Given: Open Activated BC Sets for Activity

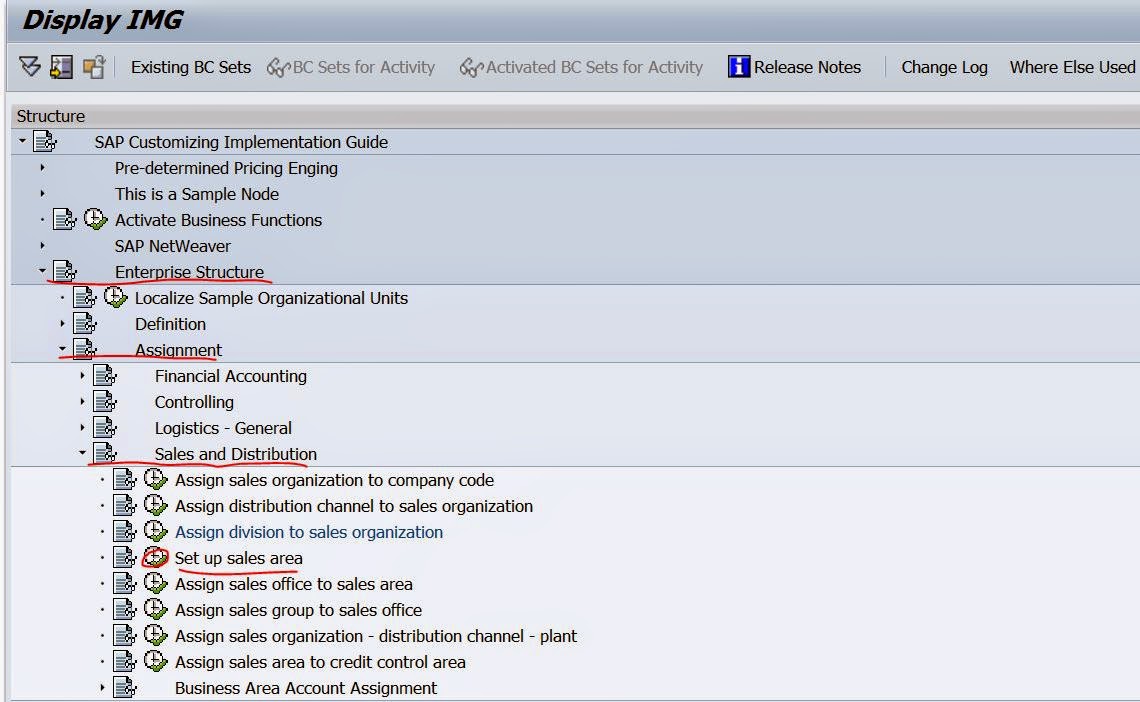Looking at the screenshot, I should click(581, 67).
